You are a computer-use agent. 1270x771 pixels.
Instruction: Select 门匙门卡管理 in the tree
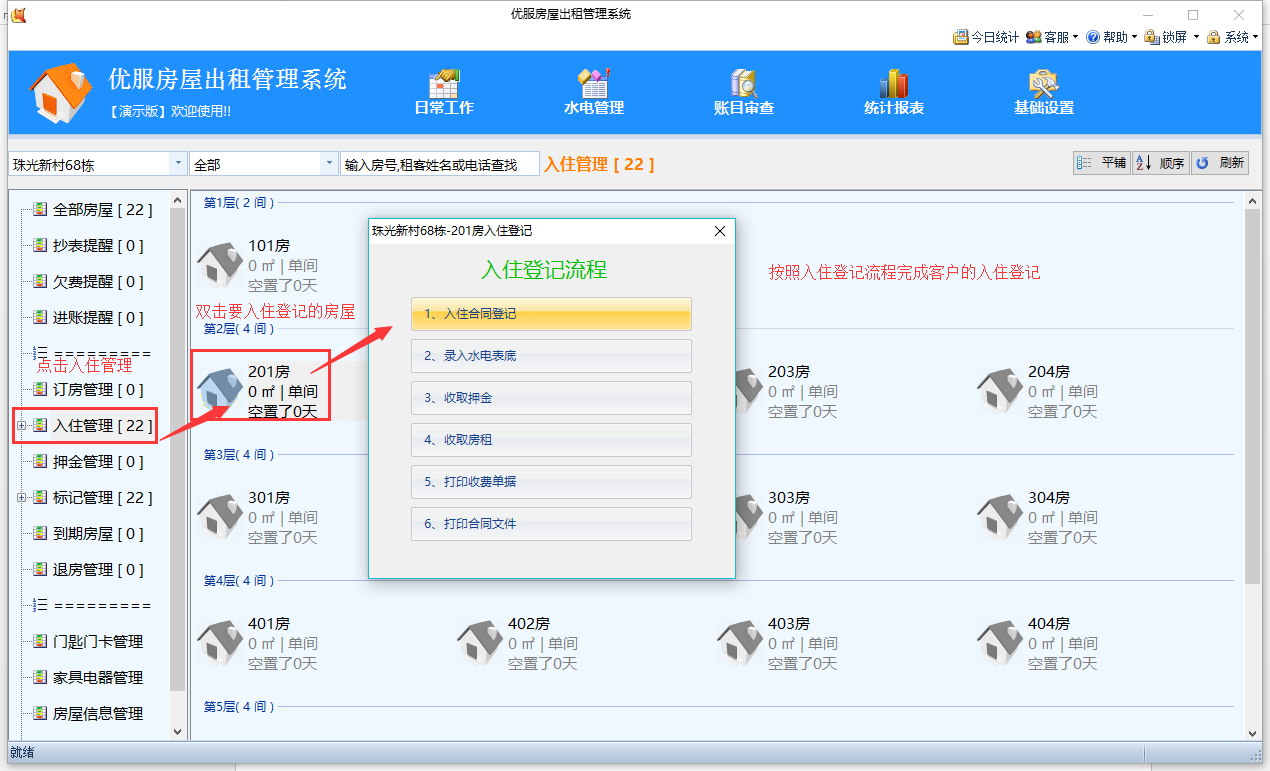97,642
